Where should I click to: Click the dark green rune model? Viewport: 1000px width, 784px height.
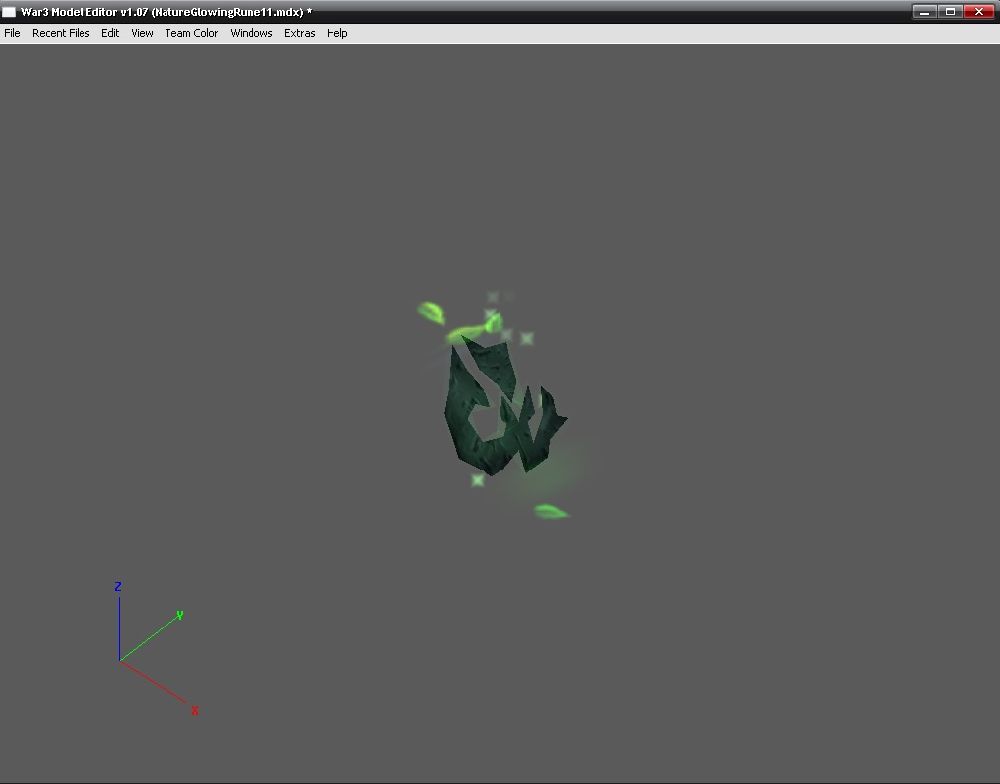pos(504,408)
